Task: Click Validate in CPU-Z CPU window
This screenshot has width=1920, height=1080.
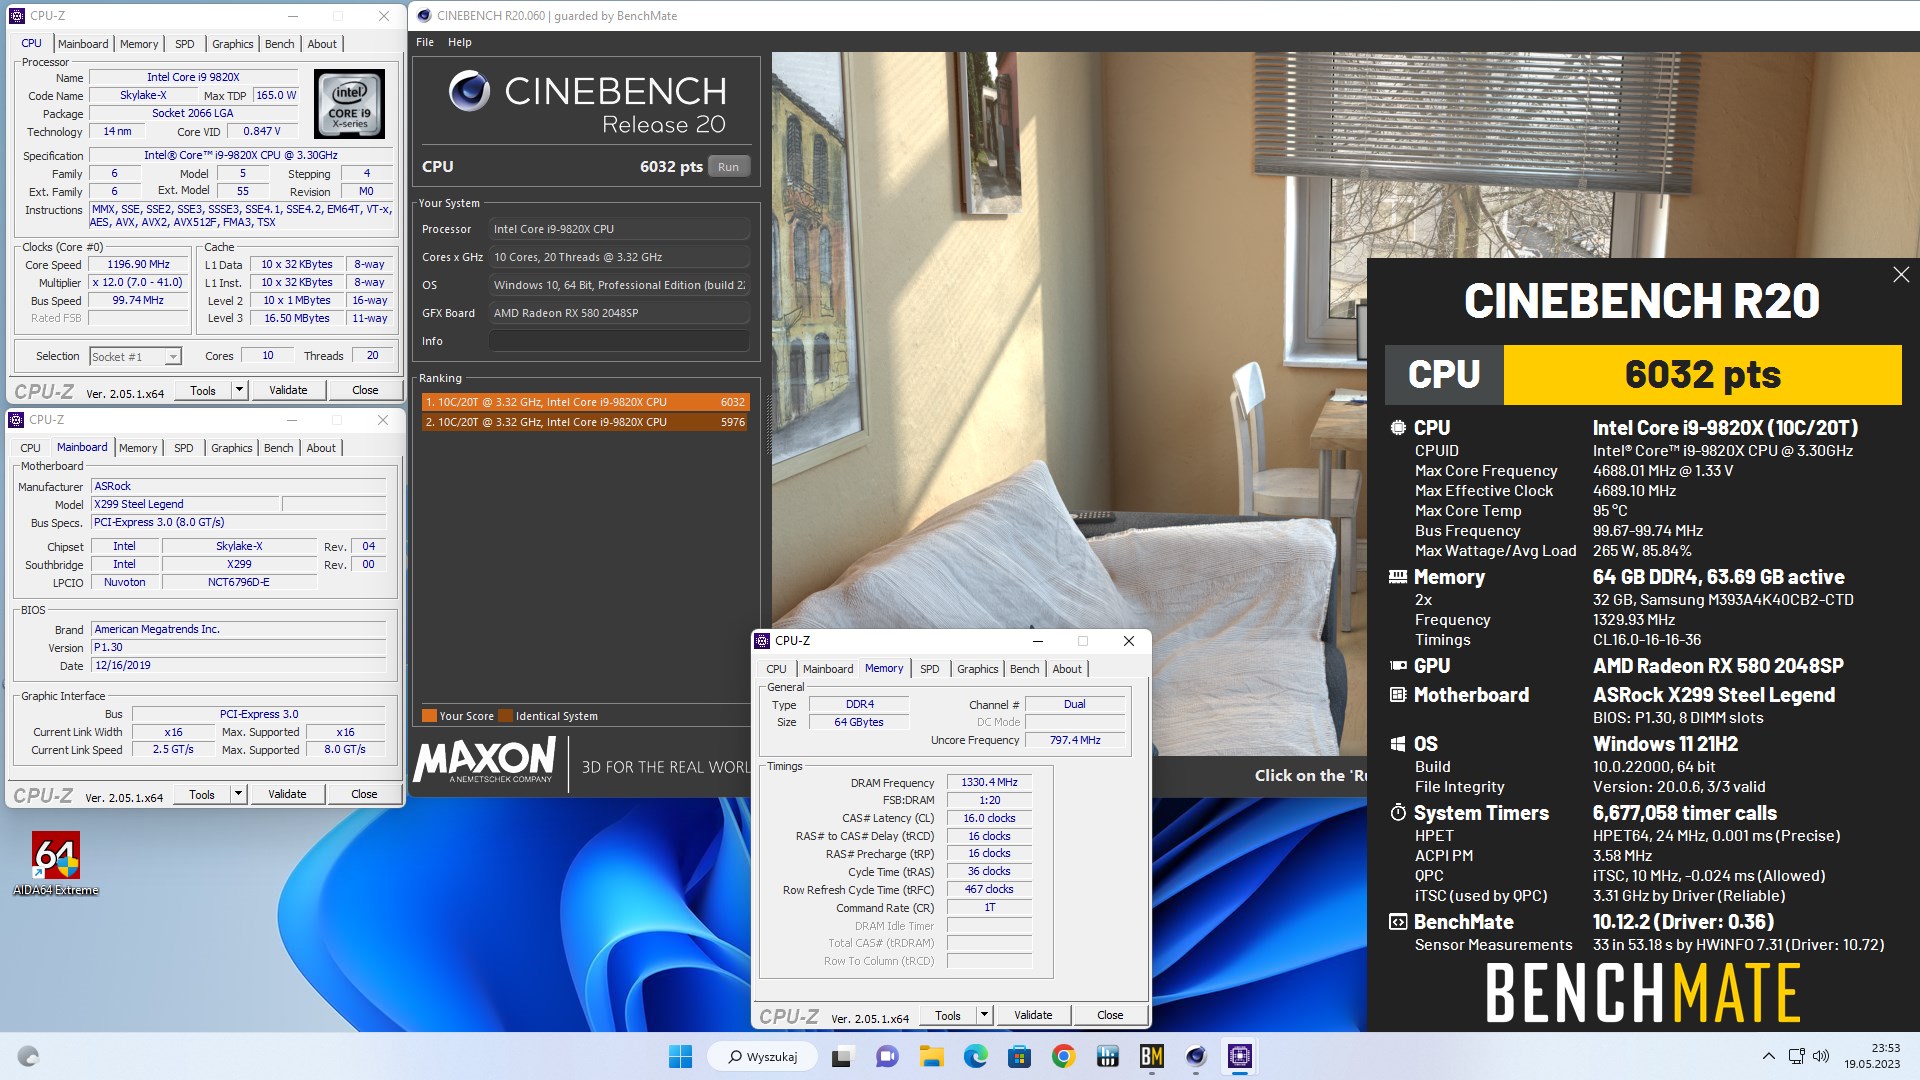Action: point(288,390)
